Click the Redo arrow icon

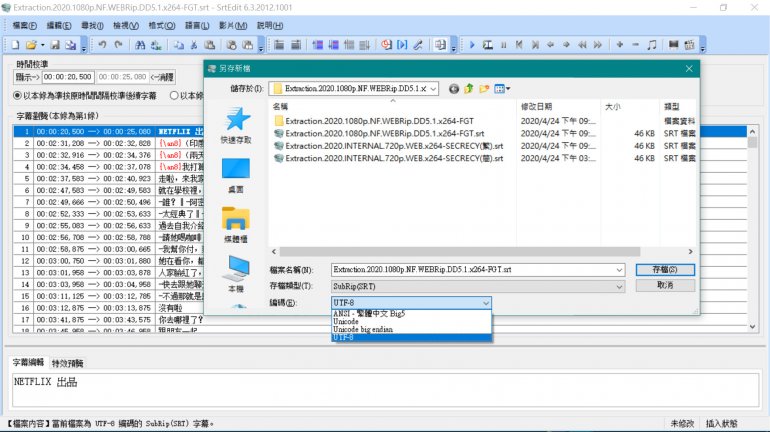[x=118, y=45]
